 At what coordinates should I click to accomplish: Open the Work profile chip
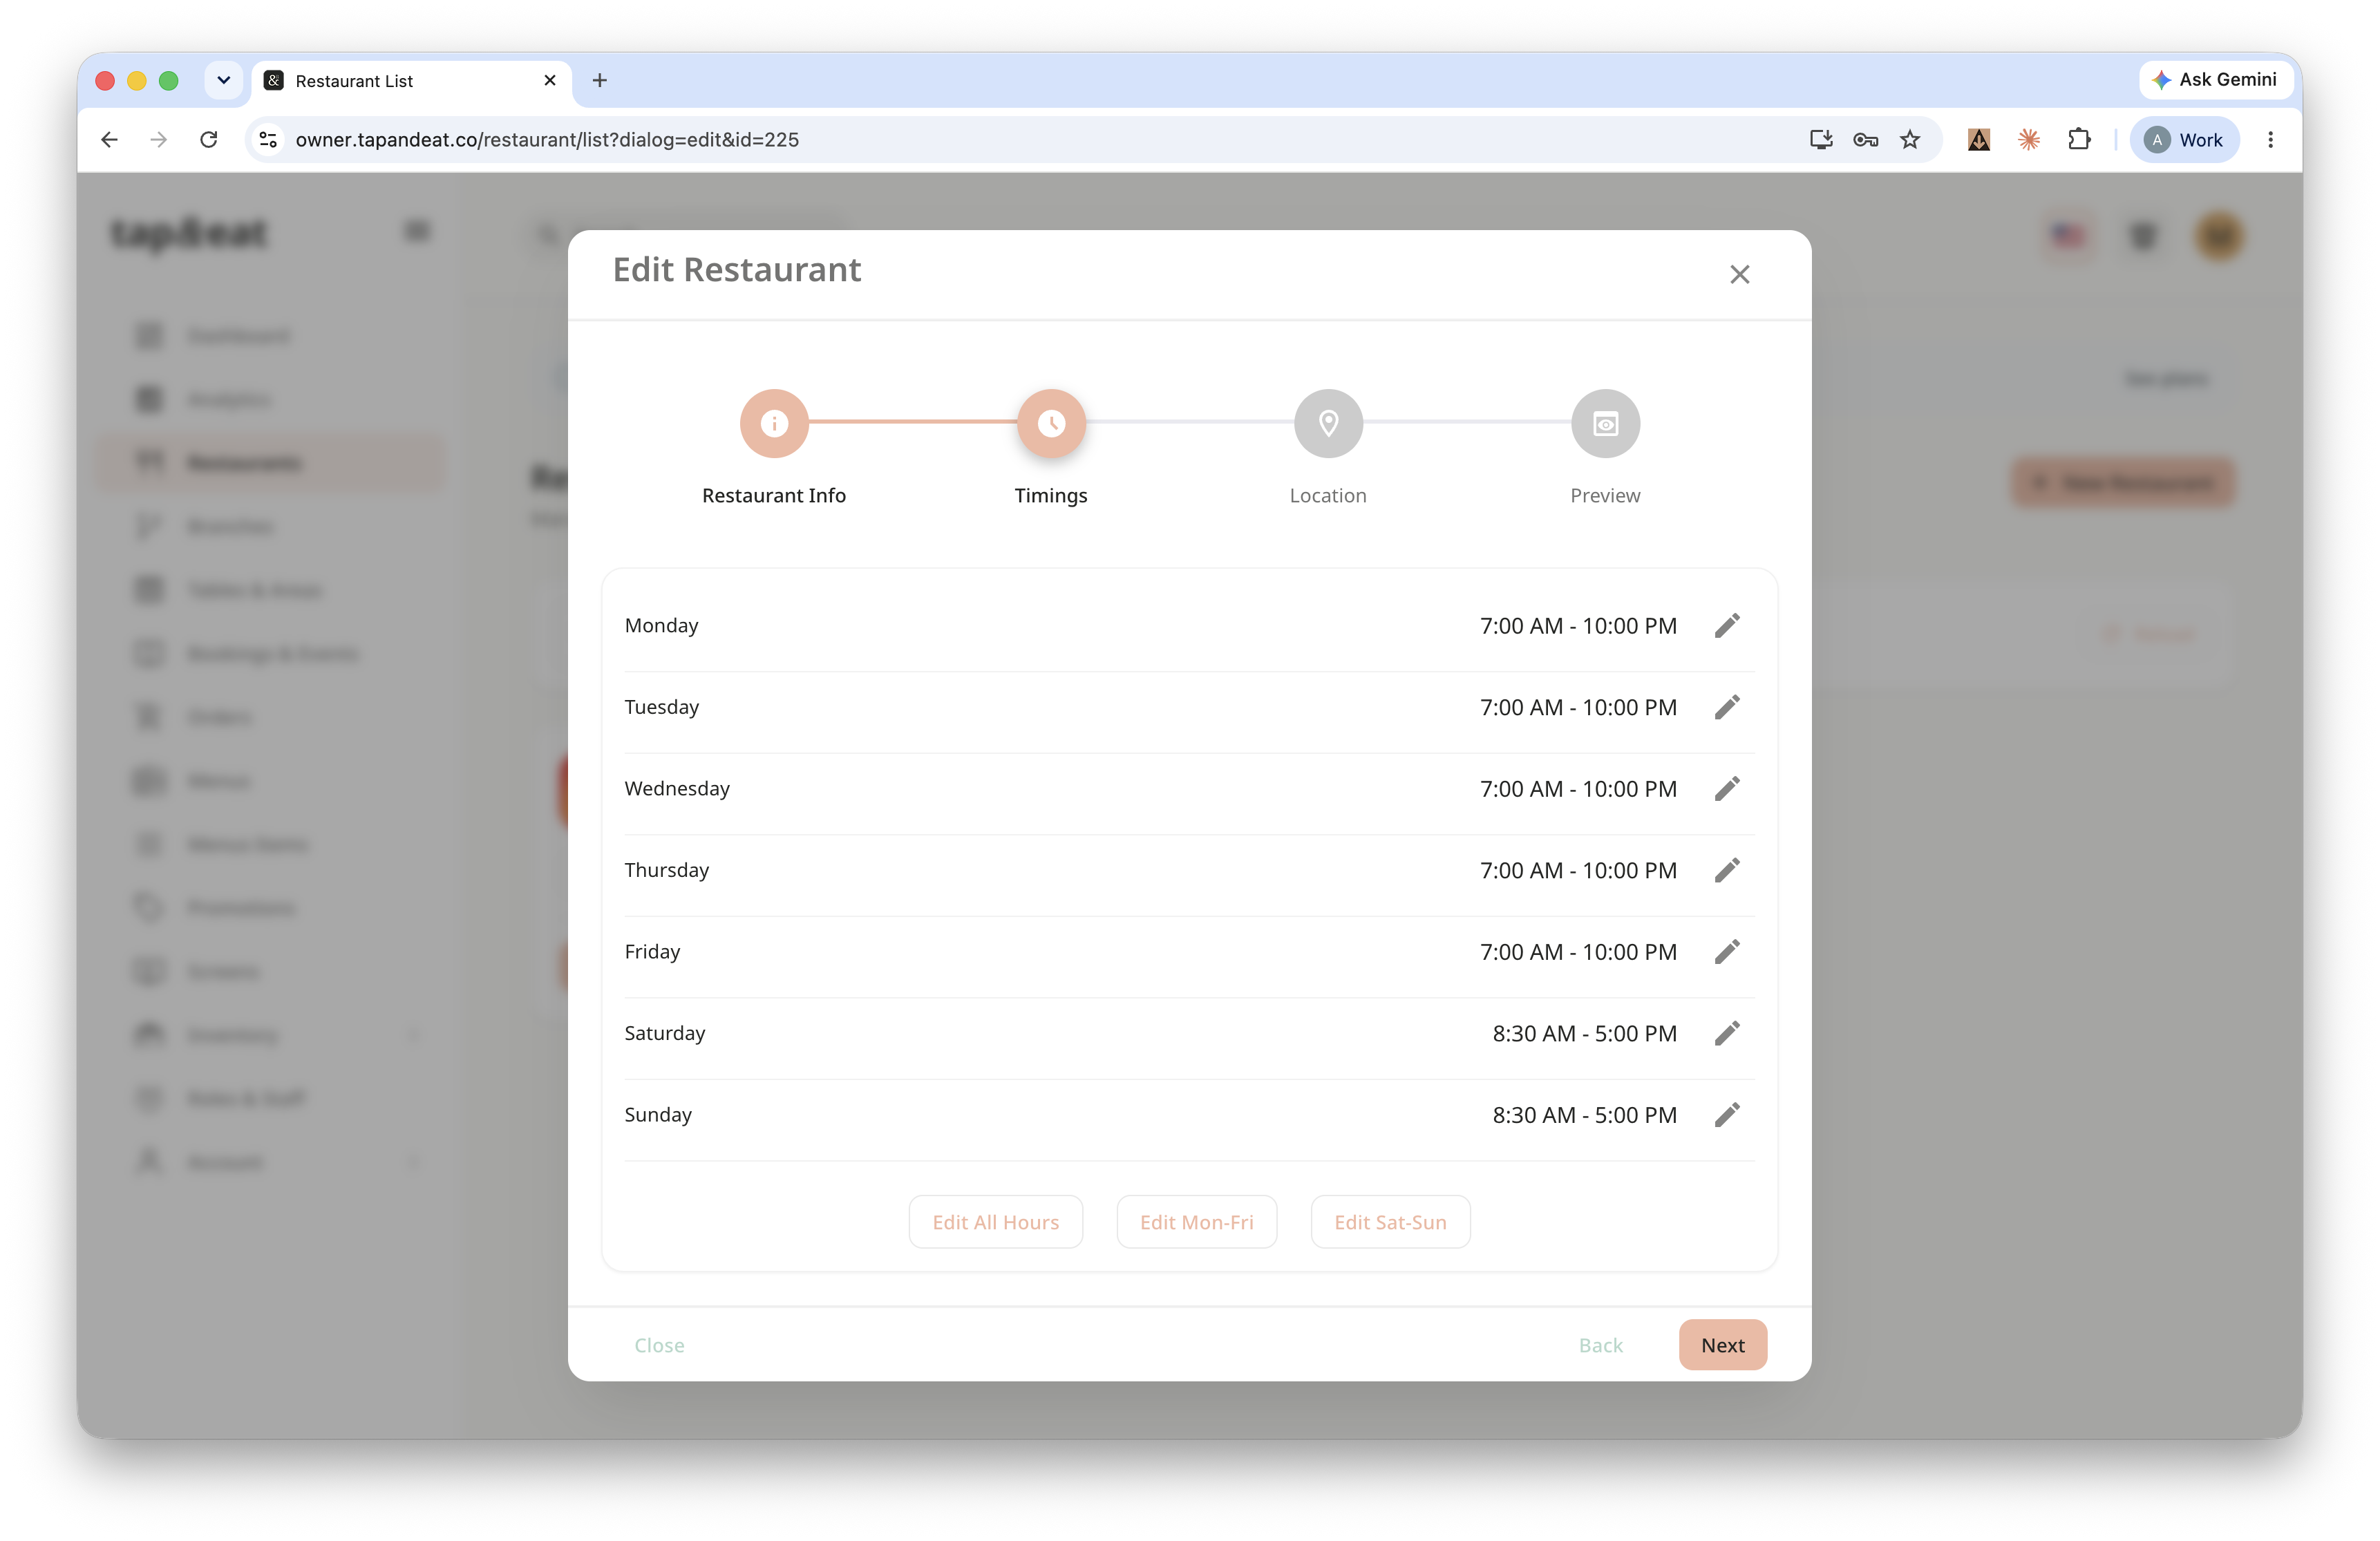tap(2184, 140)
